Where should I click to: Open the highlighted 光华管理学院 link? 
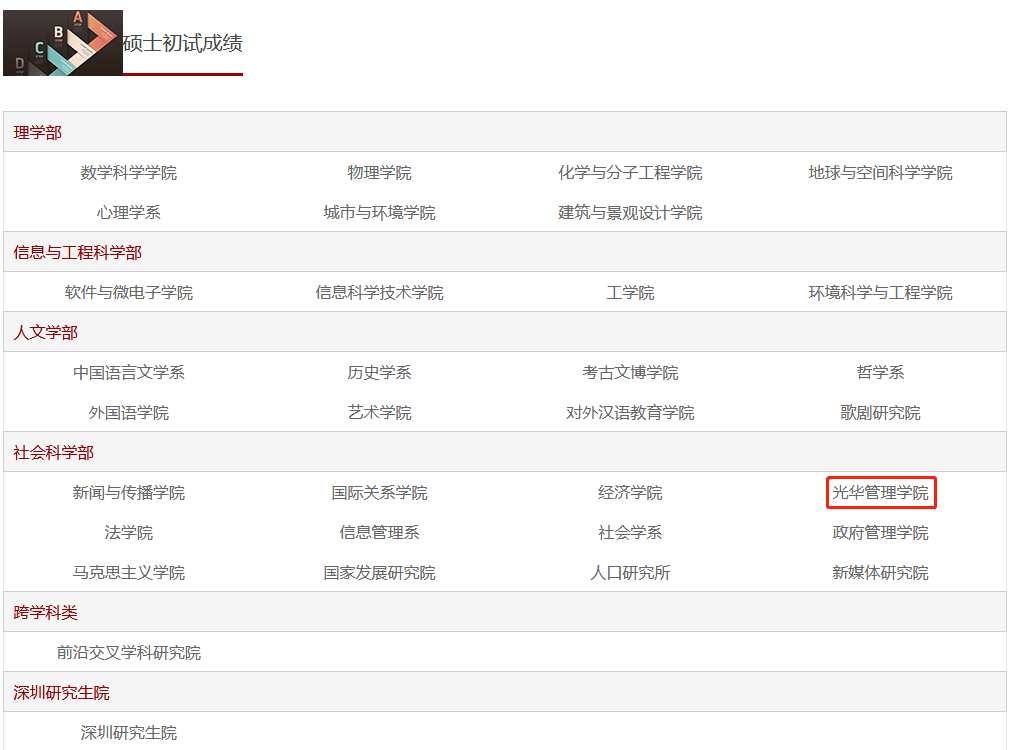coord(880,493)
